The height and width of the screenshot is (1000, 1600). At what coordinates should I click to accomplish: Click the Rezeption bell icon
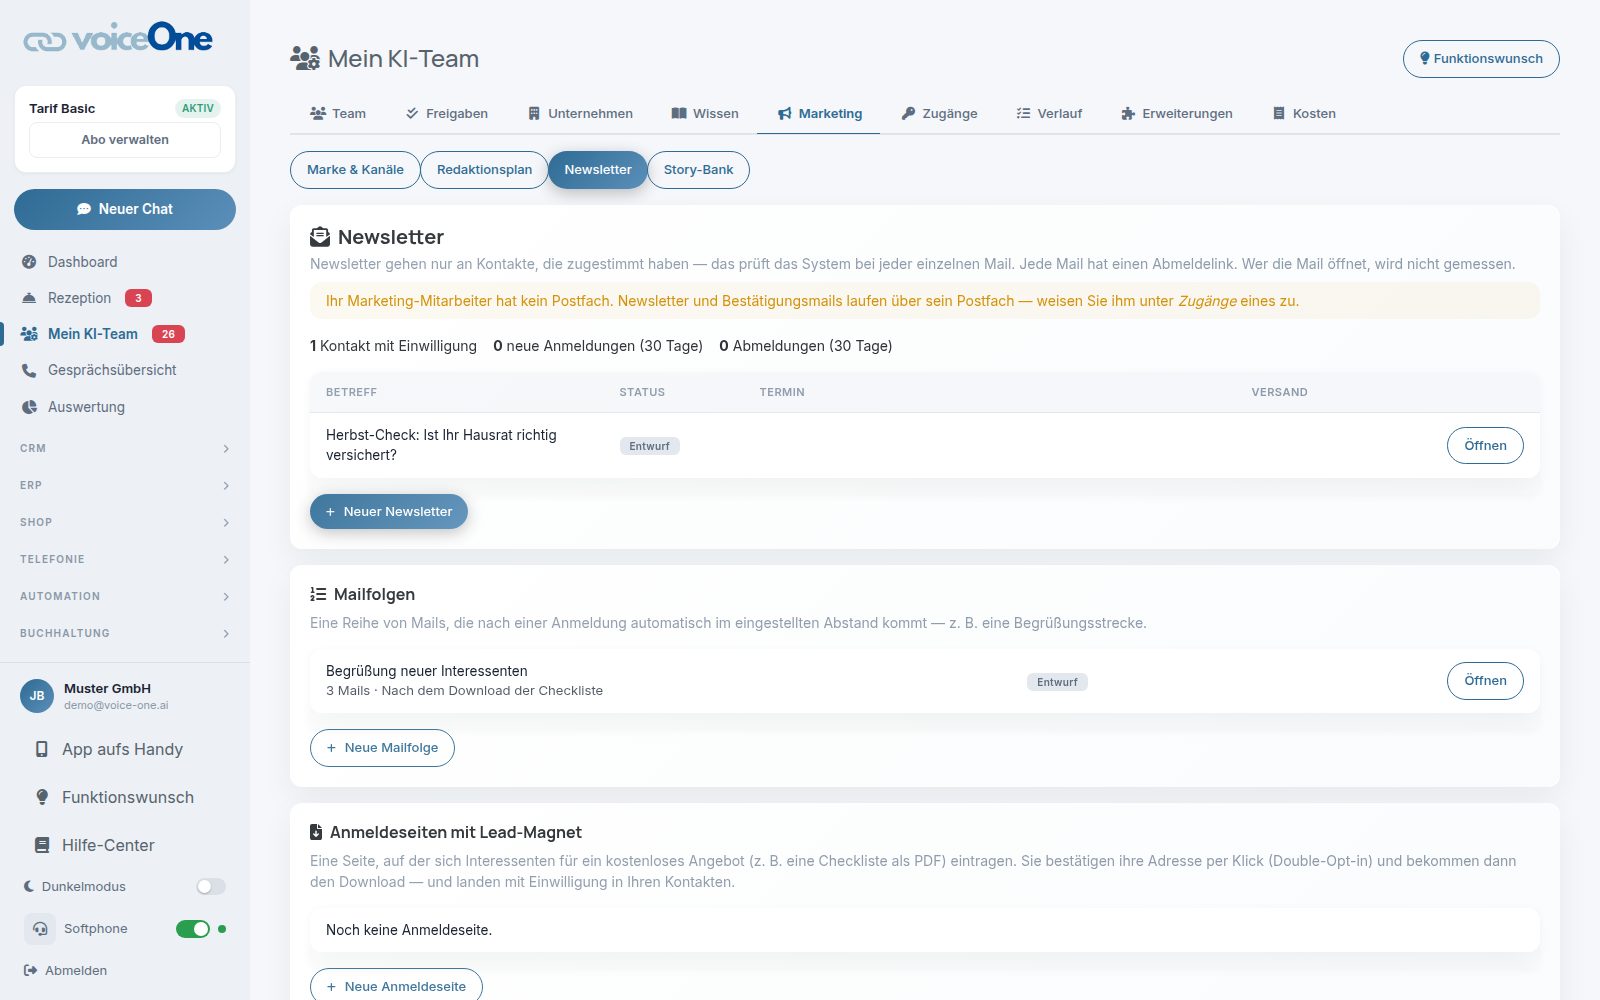[29, 298]
